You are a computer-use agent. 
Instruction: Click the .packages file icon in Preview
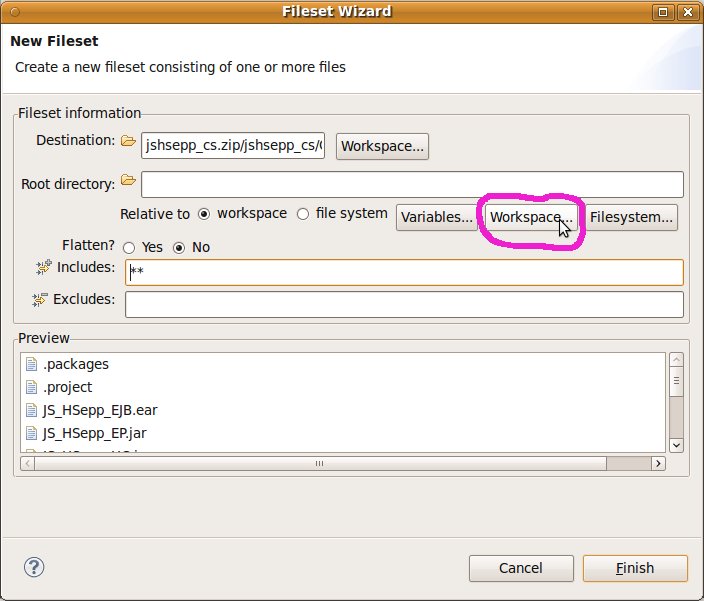click(x=31, y=365)
